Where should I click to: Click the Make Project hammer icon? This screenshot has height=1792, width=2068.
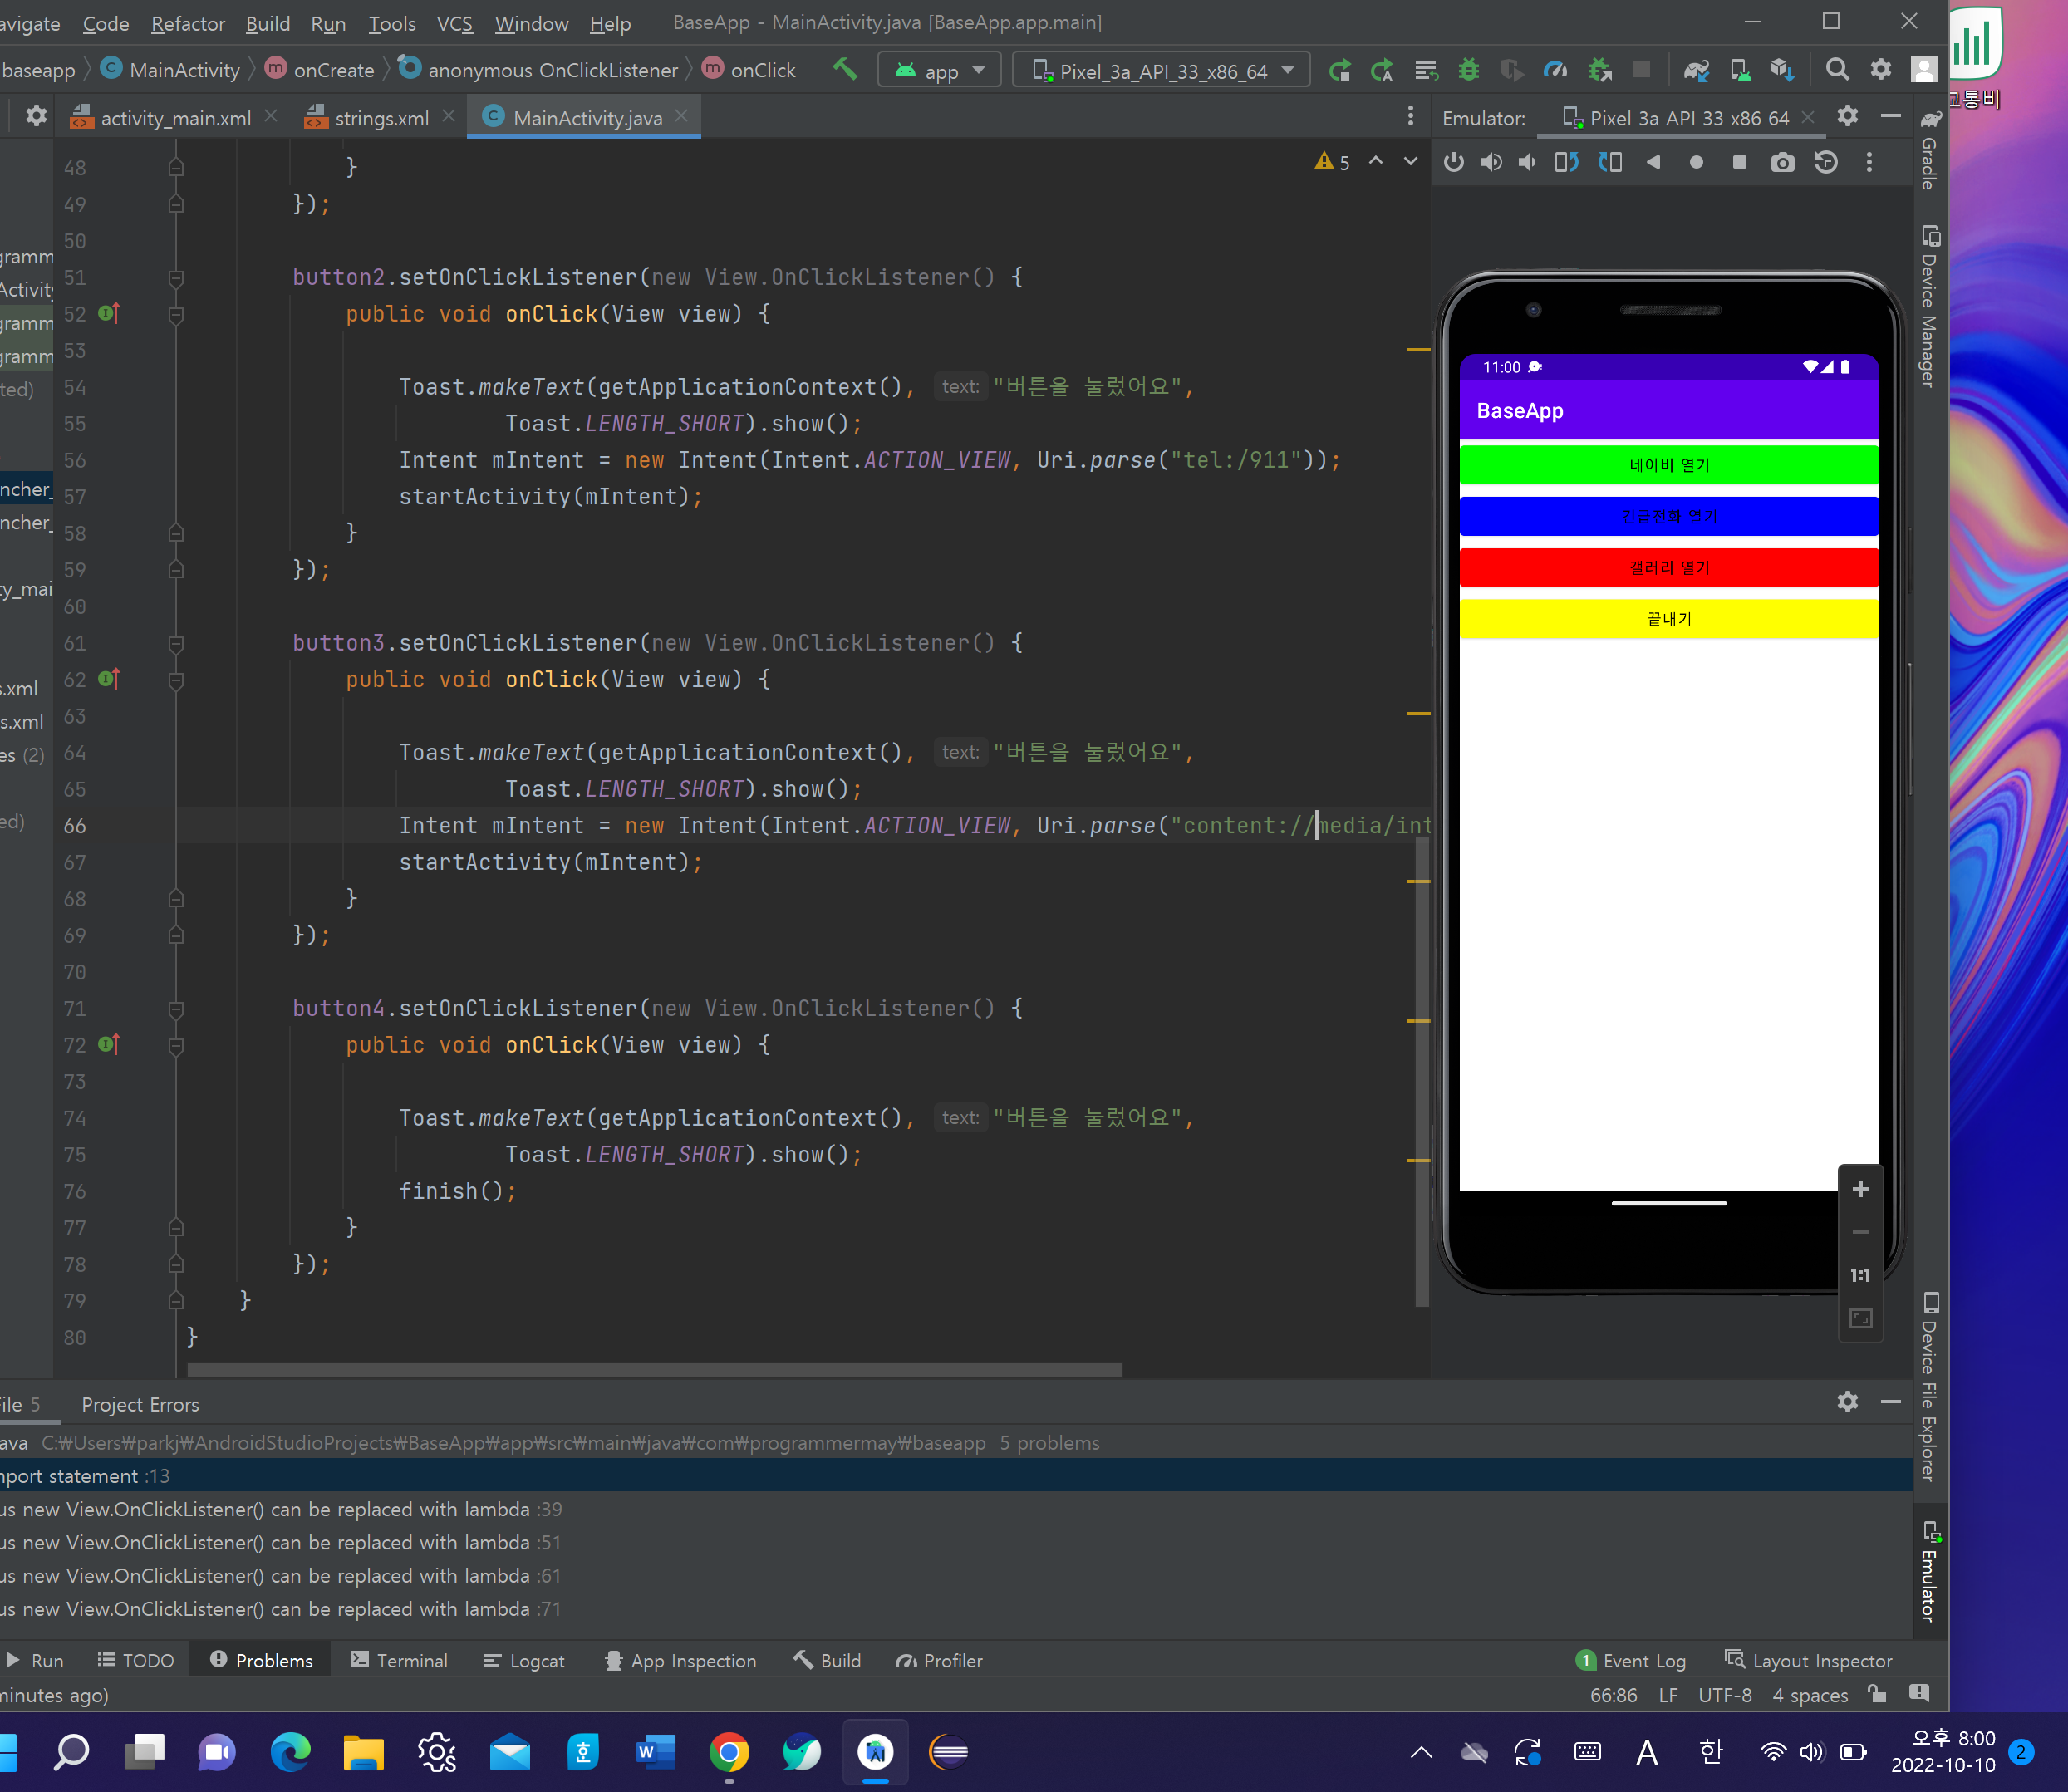coord(845,69)
